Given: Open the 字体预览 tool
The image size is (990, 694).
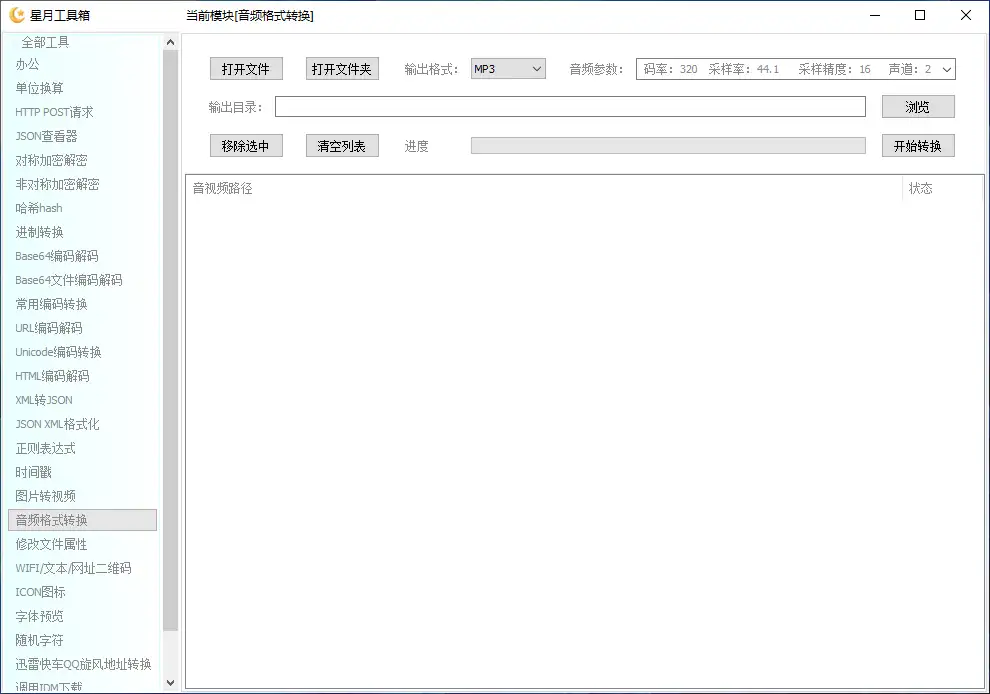Looking at the screenshot, I should coord(39,616).
